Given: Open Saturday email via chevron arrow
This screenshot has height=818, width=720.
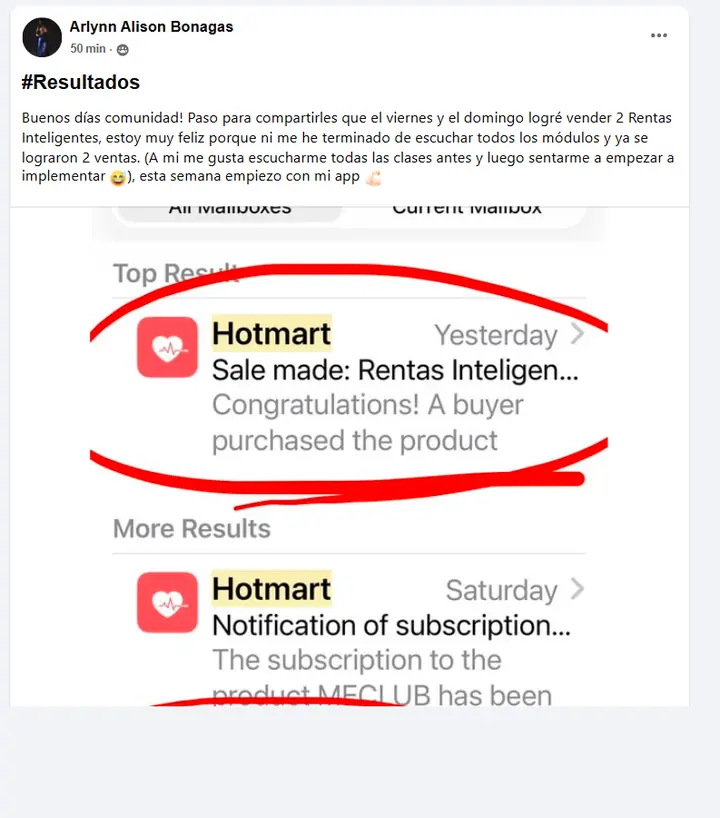Looking at the screenshot, I should (577, 590).
